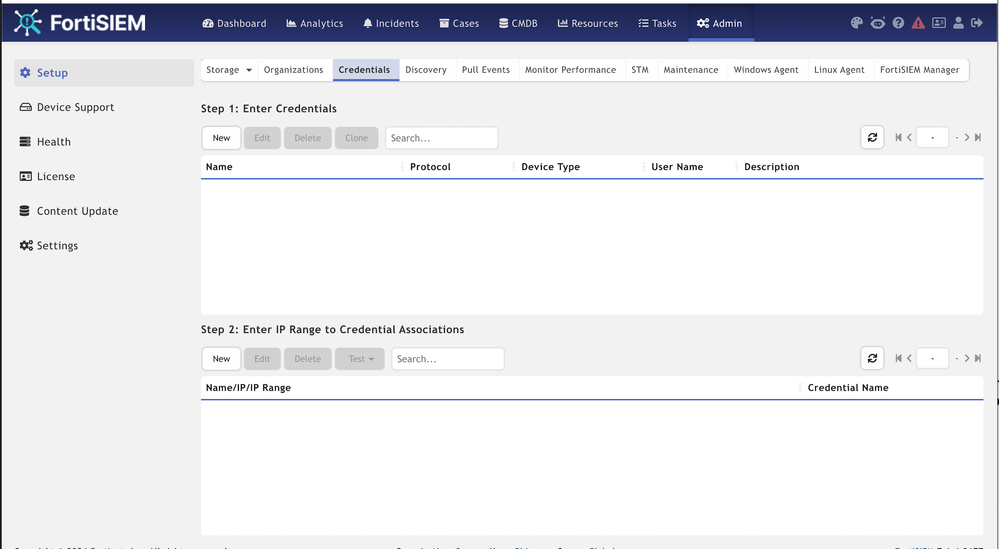Viewport: 999px width, 549px height.
Task: Switch to the Linux Agent tab
Action: (x=839, y=70)
